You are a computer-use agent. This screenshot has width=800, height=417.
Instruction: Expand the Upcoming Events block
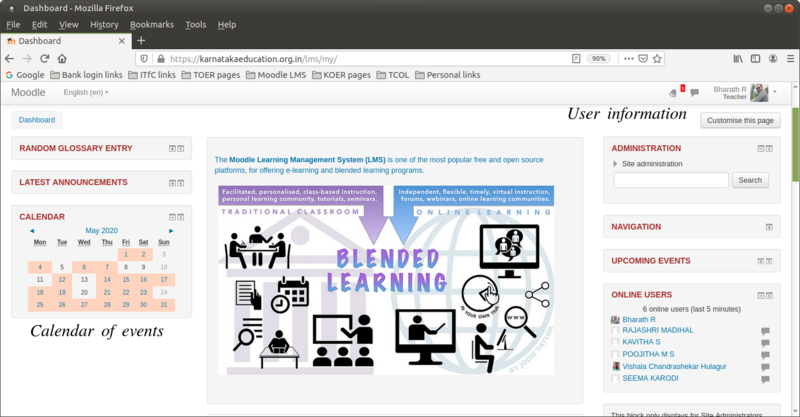pos(761,261)
